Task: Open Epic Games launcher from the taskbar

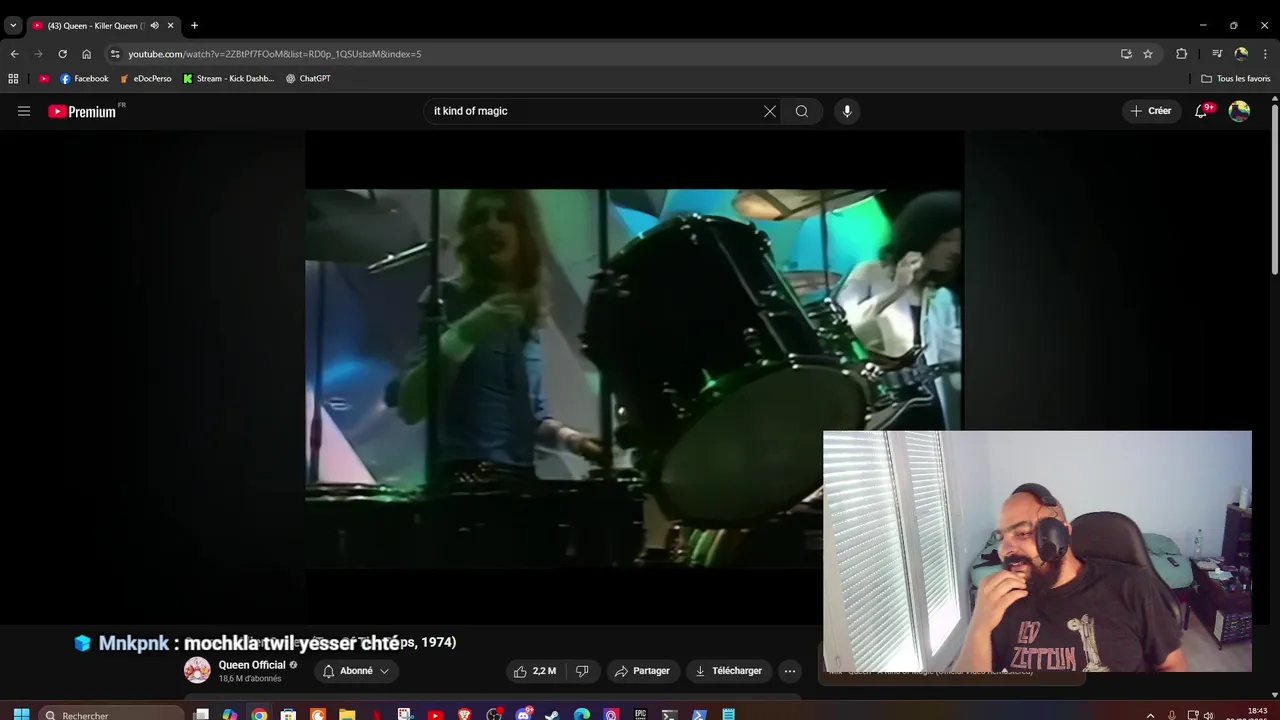Action: [640, 715]
